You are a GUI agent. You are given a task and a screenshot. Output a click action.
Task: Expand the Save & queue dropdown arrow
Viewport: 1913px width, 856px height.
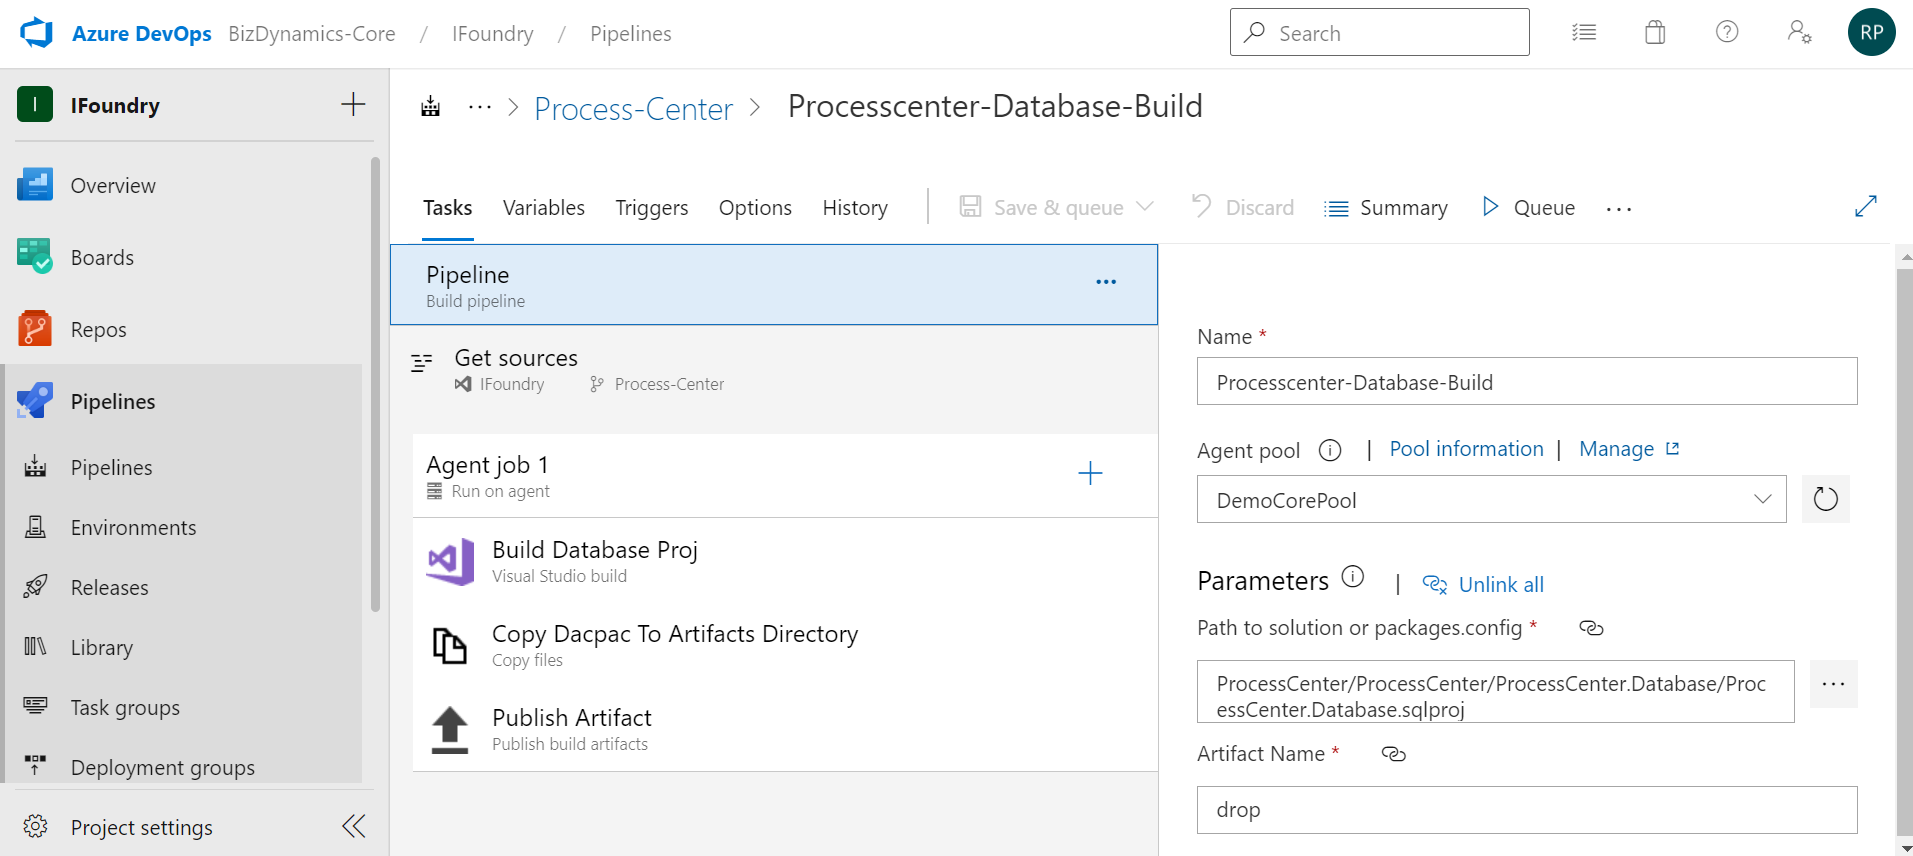(x=1145, y=206)
